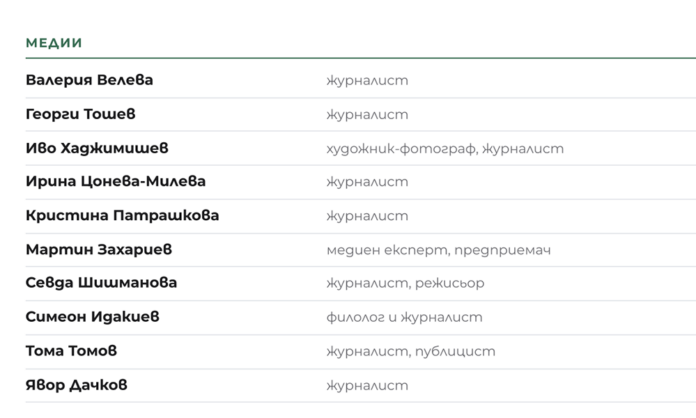
Task: Click the филолог и журналист text
Action: [x=404, y=317]
